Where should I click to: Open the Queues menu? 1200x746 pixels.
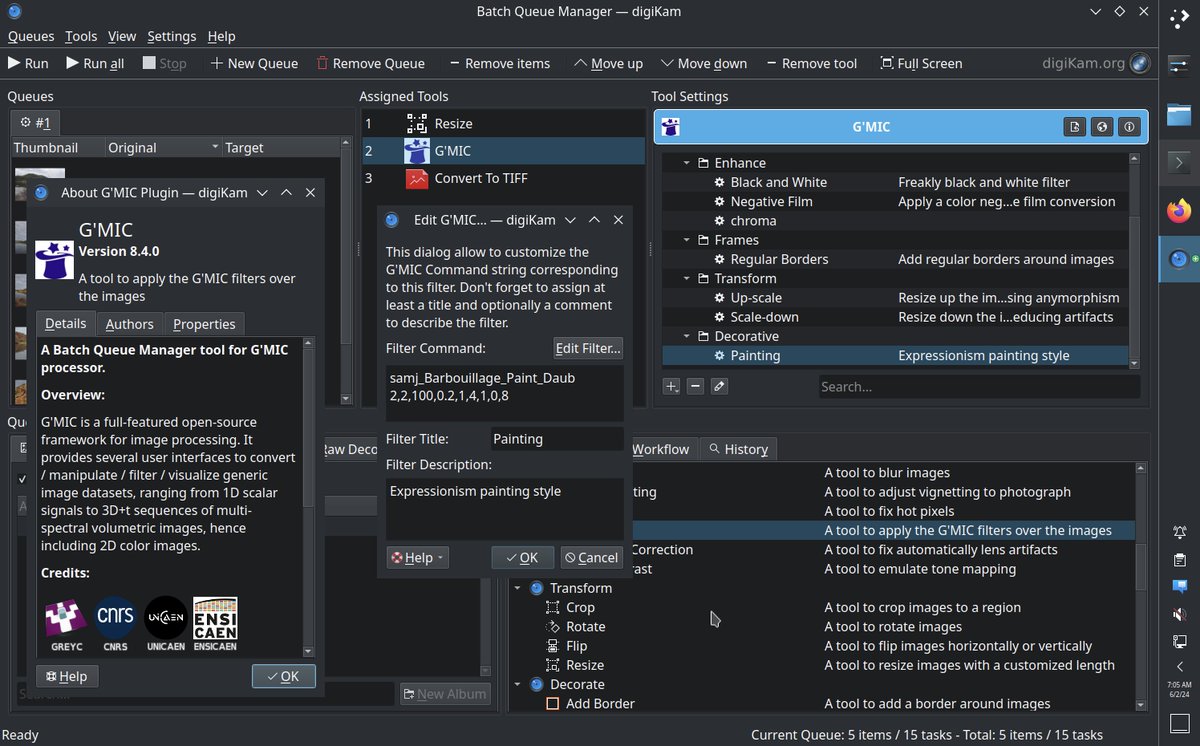[31, 36]
